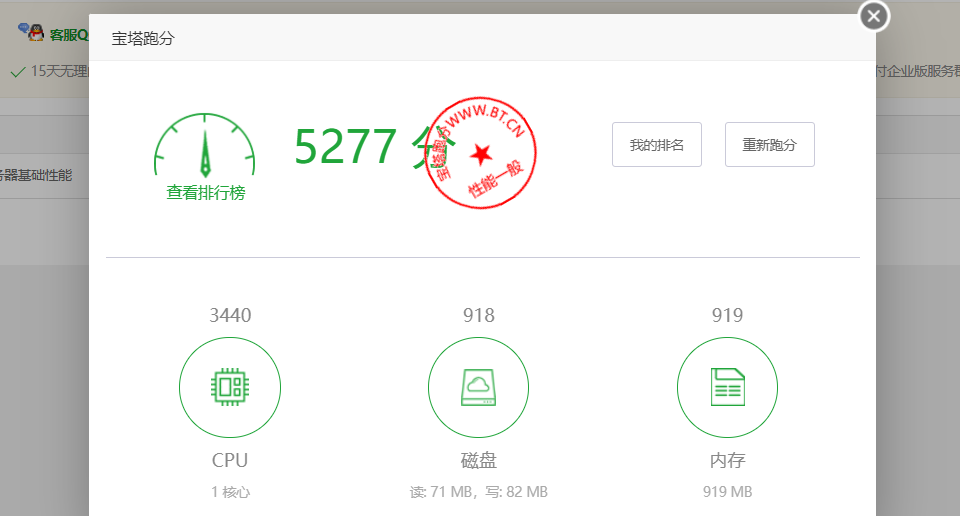960x516 pixels.
Task: Close the 宝塔跑分 dialog
Action: 874,17
